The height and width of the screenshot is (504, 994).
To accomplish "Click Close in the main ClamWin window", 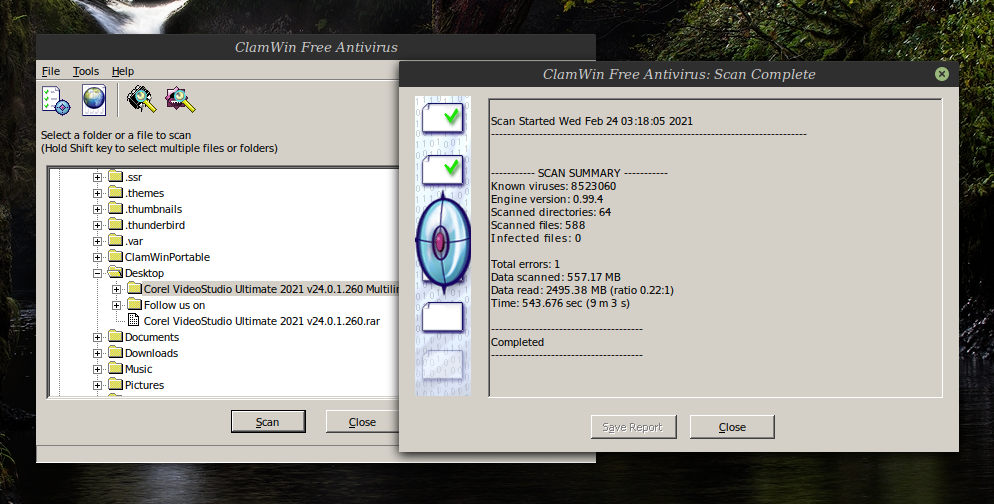I will [x=362, y=422].
